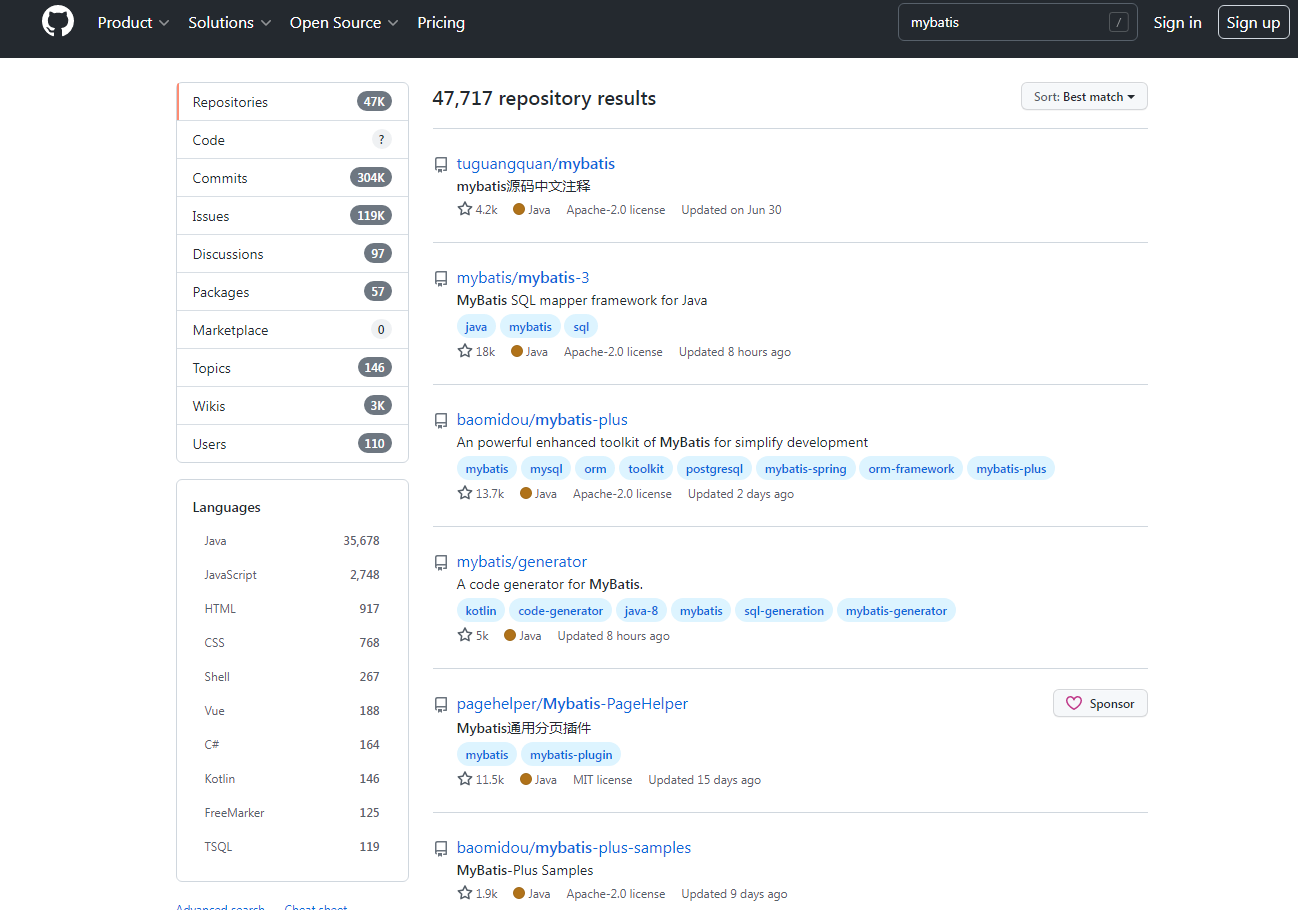
Task: Click the Sign up button
Action: click(1253, 22)
